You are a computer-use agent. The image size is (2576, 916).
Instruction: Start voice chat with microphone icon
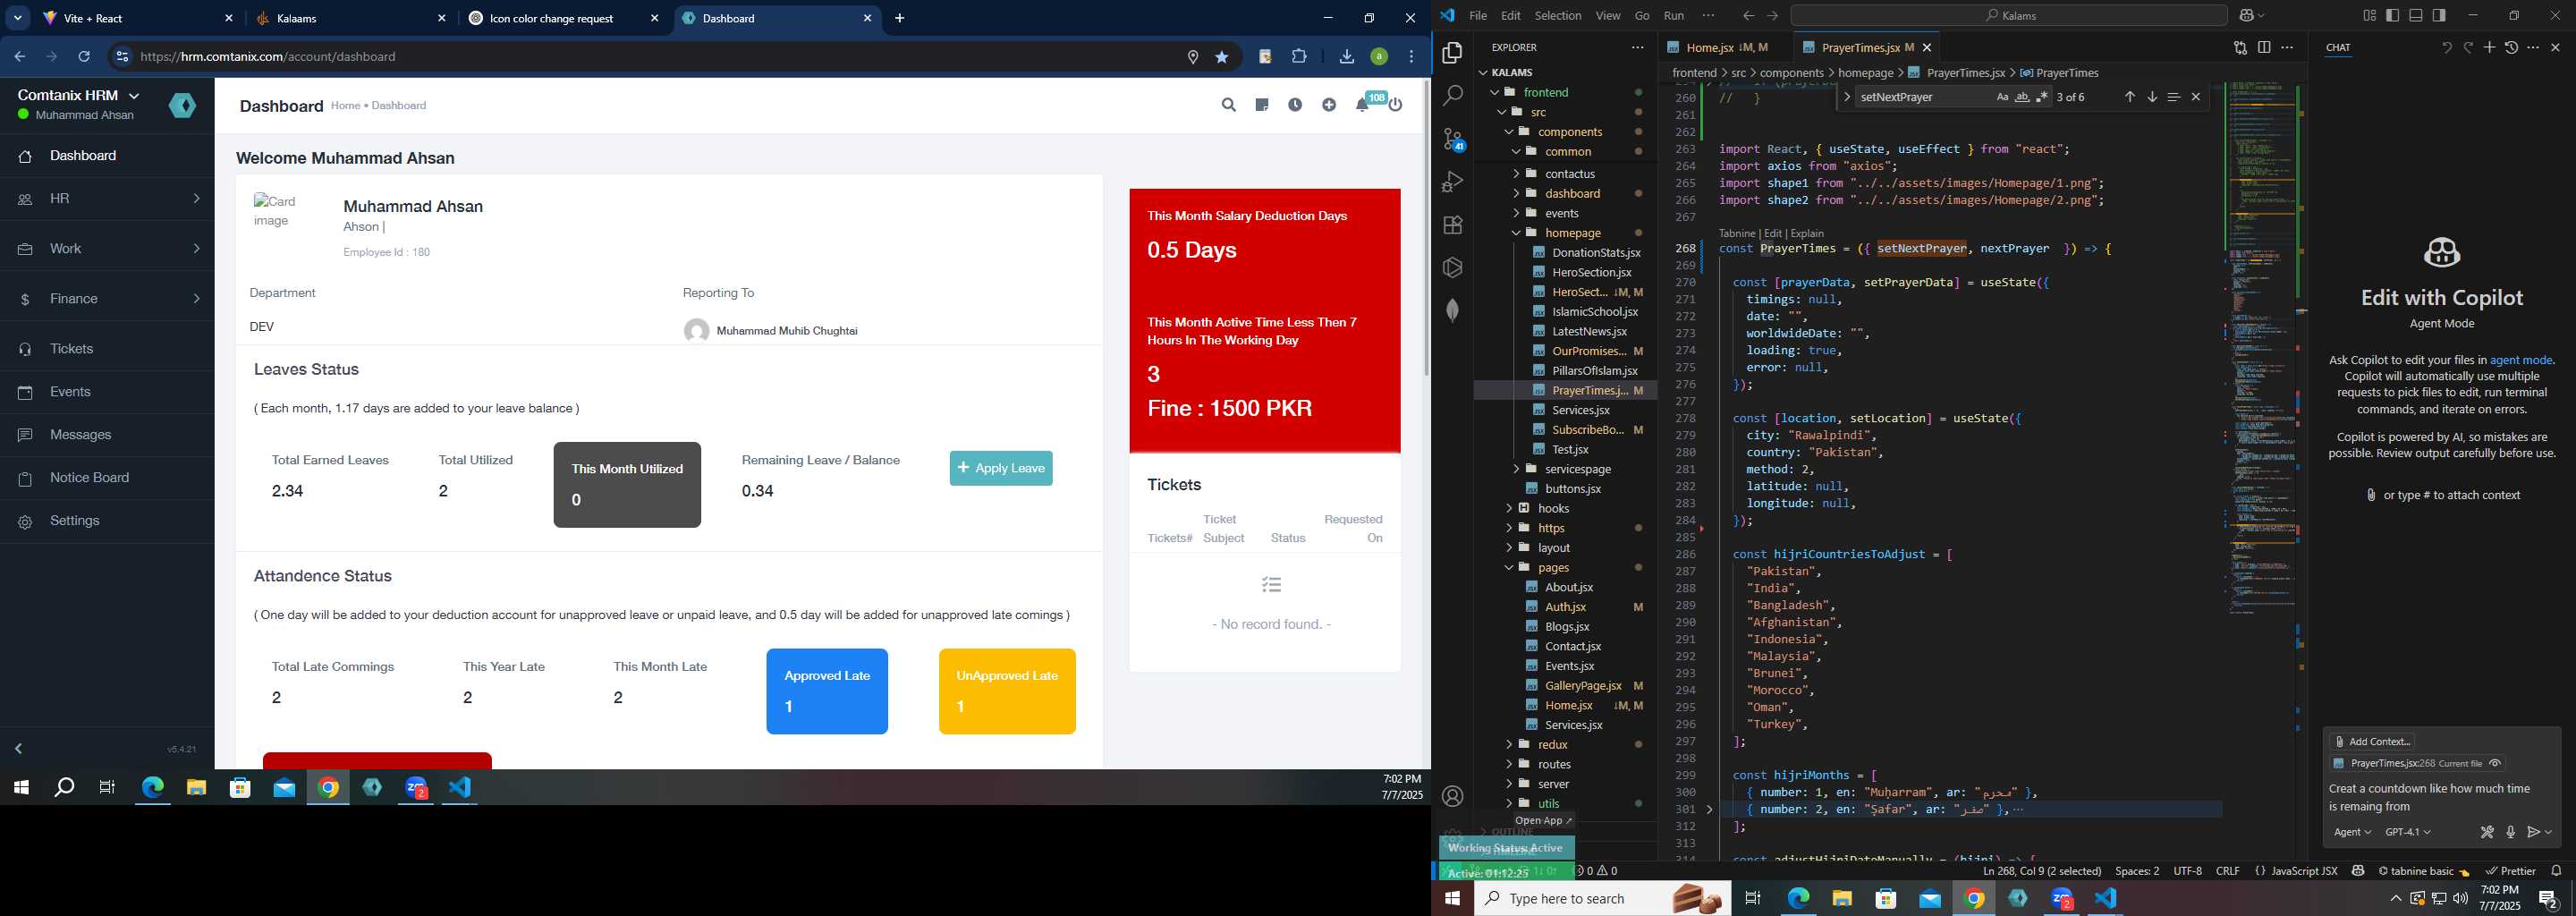(x=2510, y=832)
